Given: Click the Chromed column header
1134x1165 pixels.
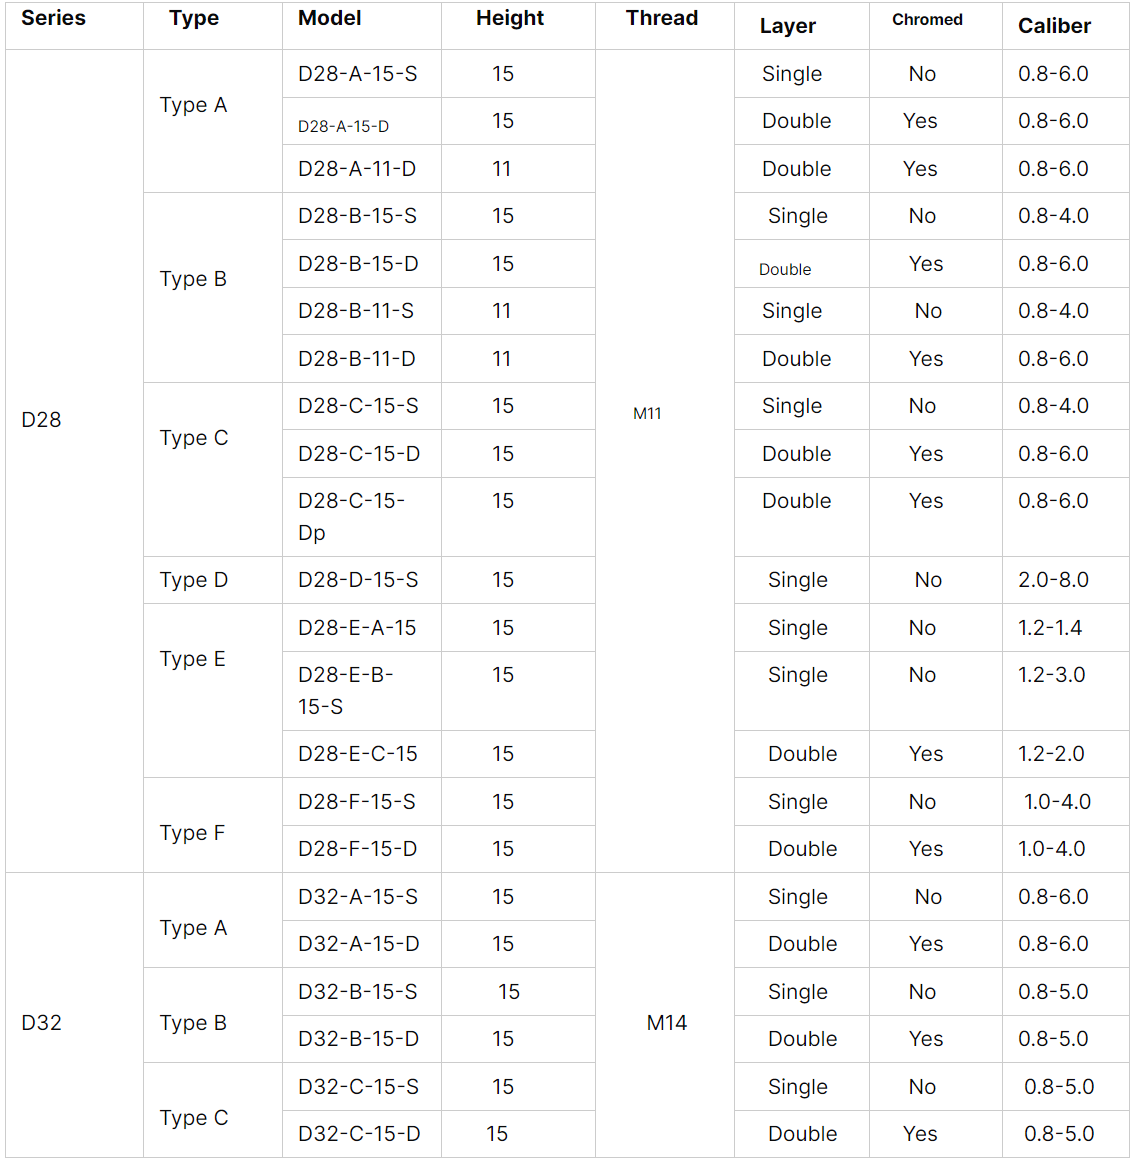Looking at the screenshot, I should click(x=936, y=25).
